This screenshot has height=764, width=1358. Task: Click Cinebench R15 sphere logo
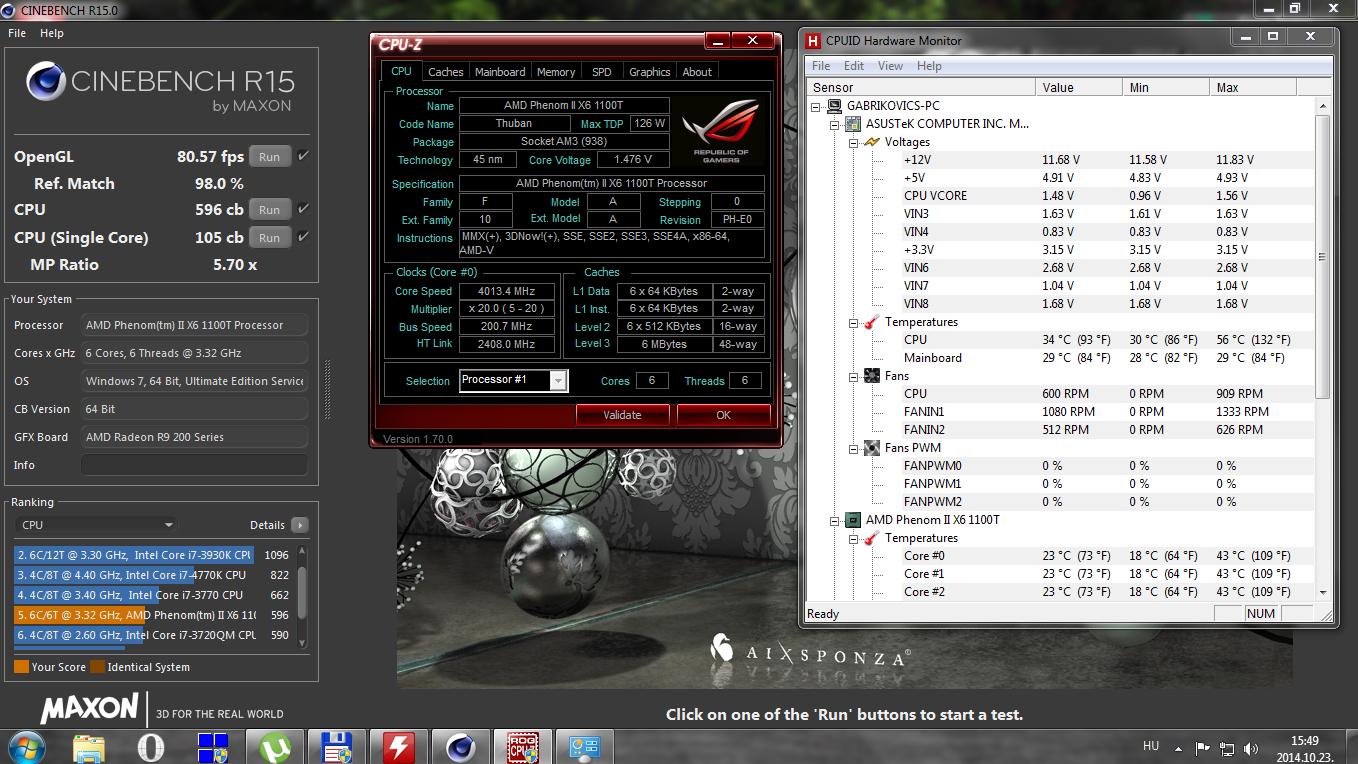point(46,82)
